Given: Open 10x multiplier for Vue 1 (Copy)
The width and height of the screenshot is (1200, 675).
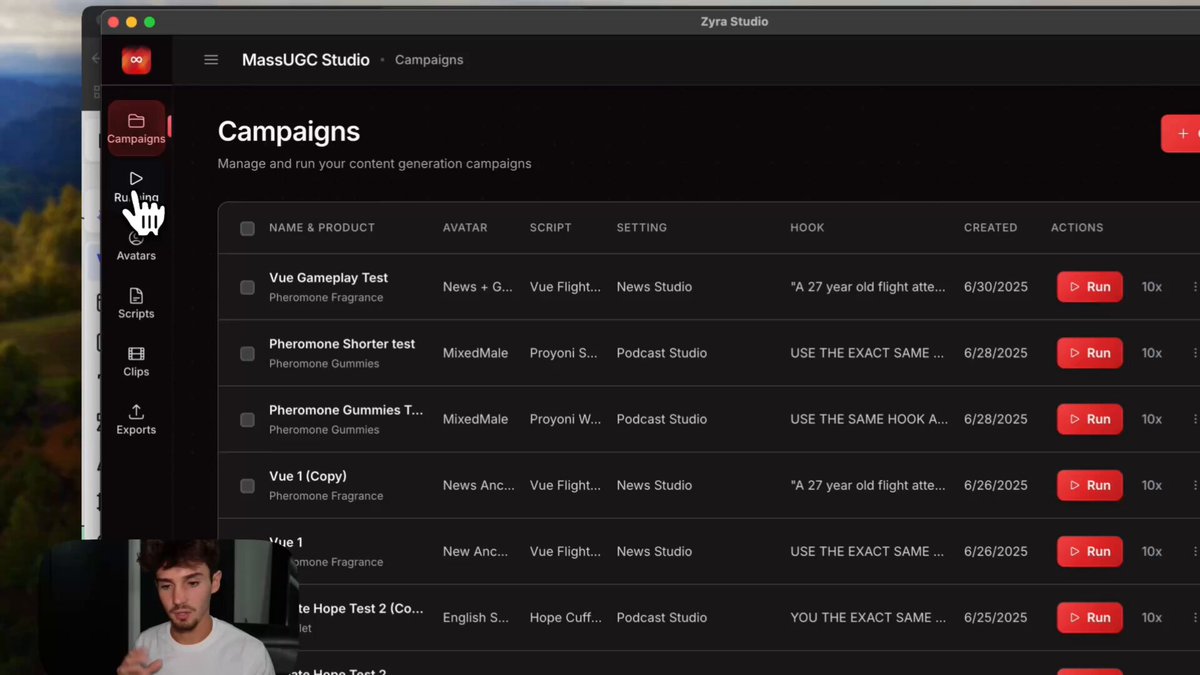Looking at the screenshot, I should coord(1152,485).
